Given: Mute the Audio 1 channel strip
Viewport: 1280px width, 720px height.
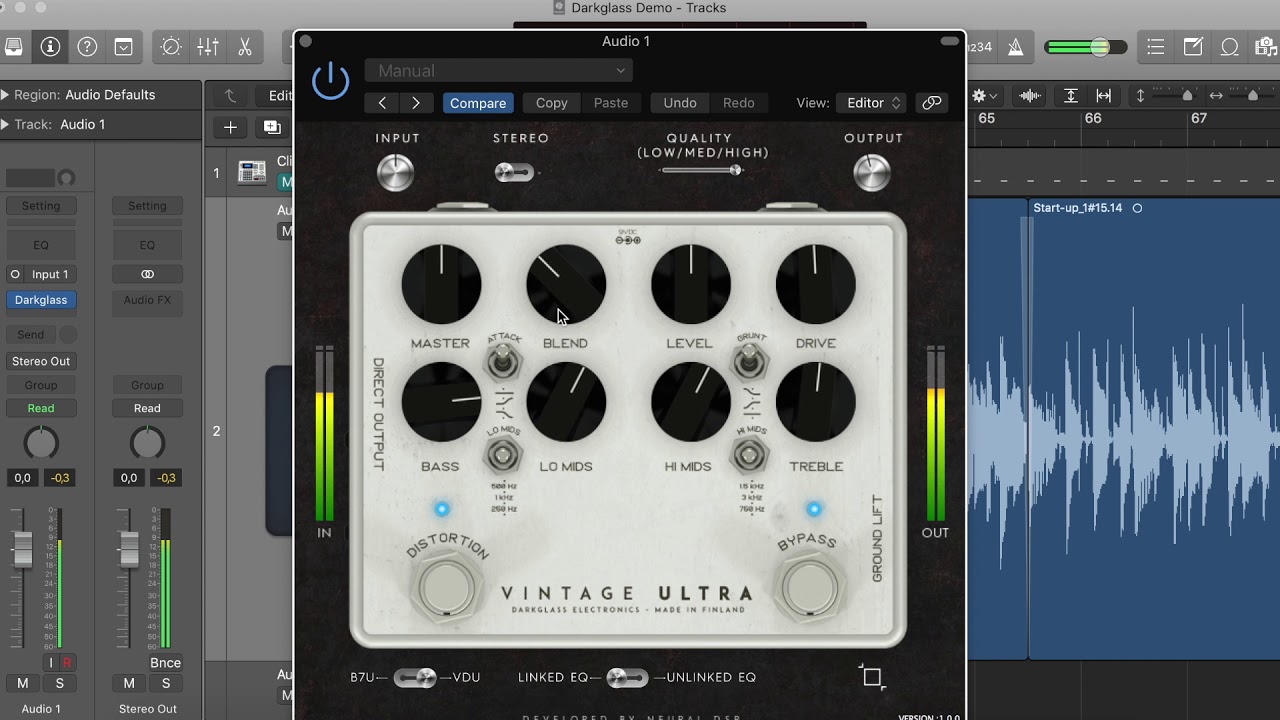Looking at the screenshot, I should tap(23, 683).
